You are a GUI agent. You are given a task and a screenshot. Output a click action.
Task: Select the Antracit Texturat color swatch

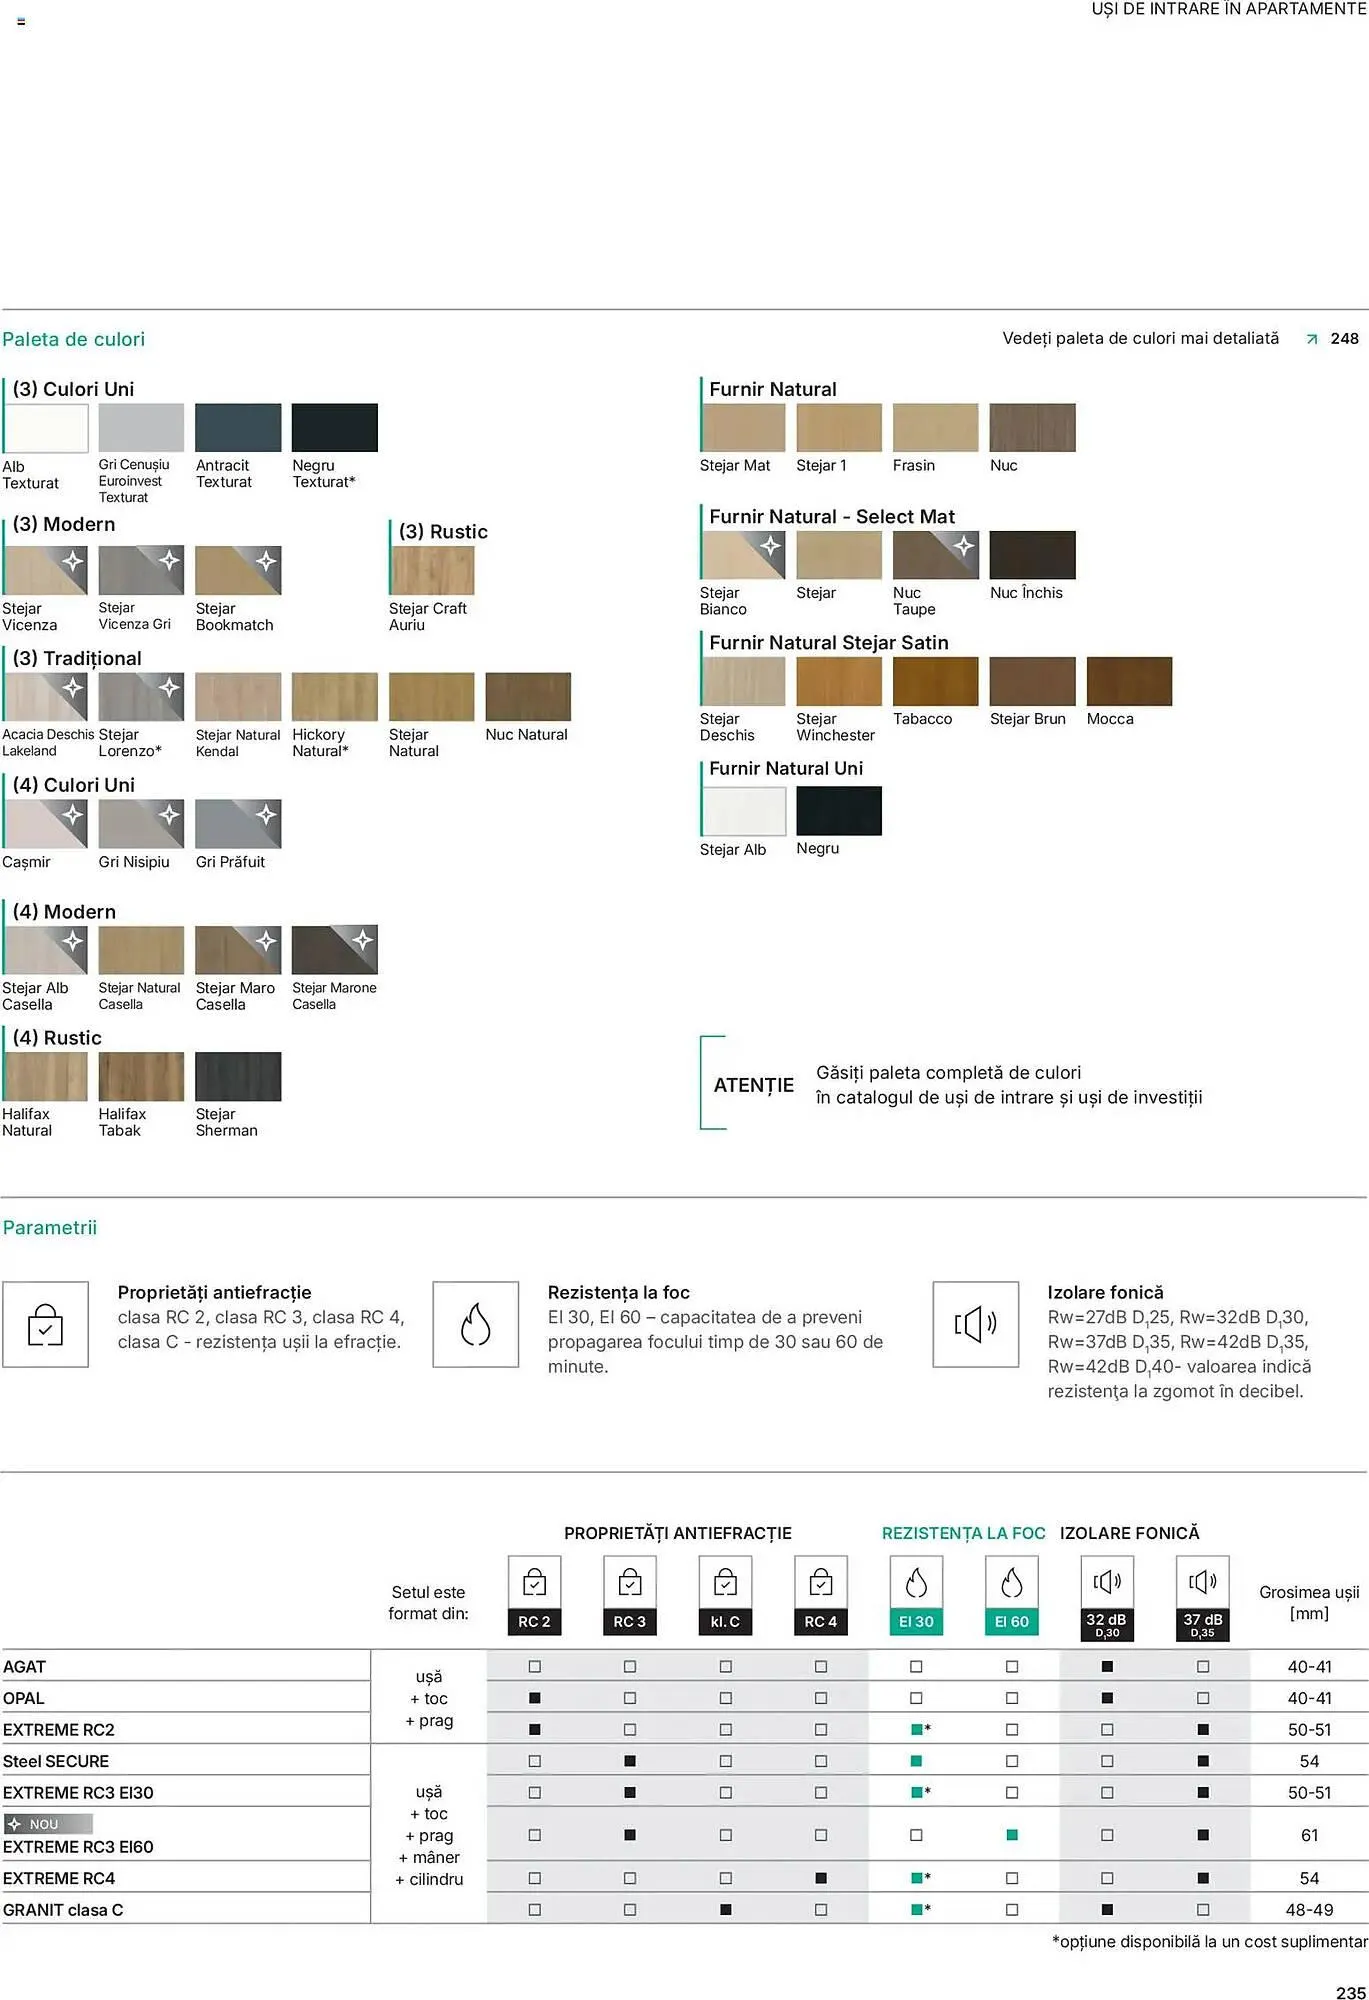[x=238, y=428]
